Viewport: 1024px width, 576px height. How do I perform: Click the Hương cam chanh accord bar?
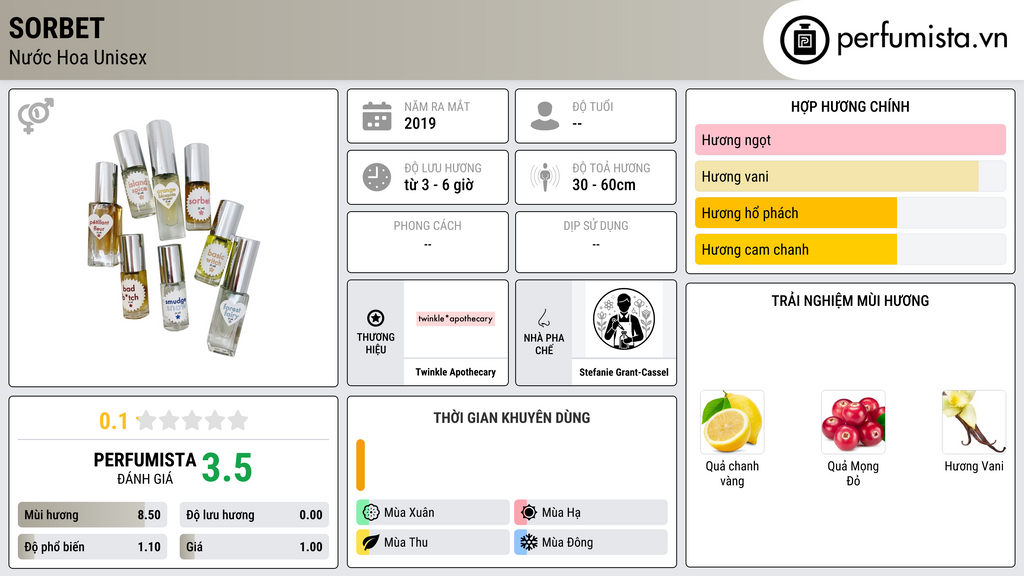(x=850, y=249)
